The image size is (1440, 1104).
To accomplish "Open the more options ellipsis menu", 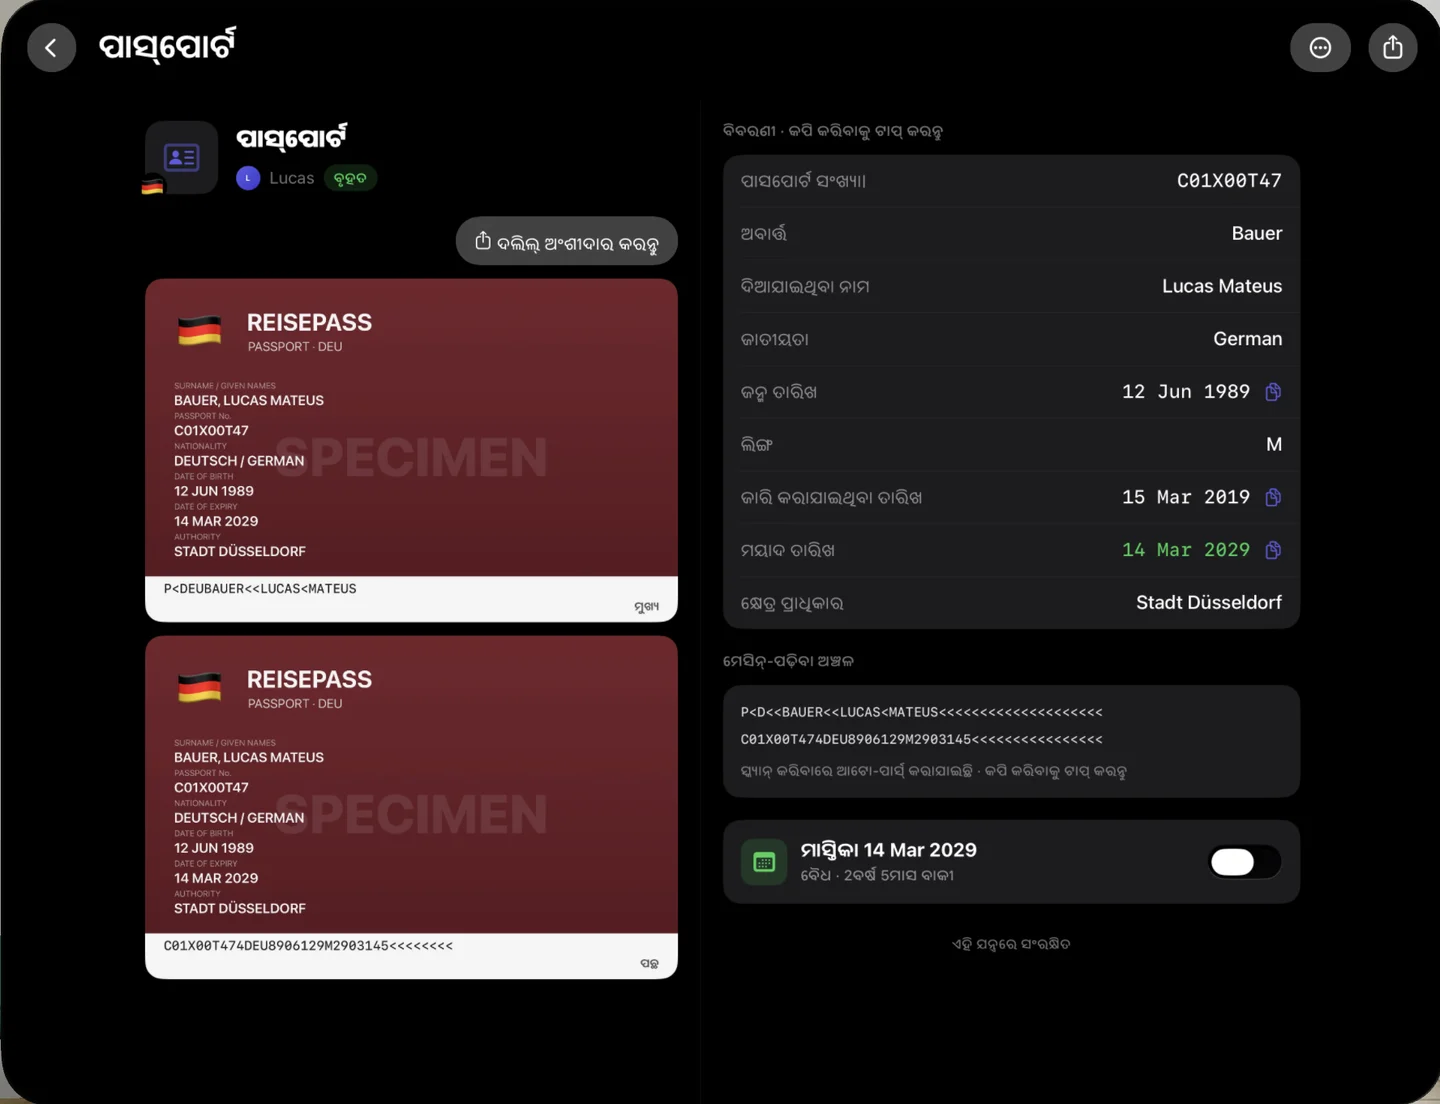I will (x=1320, y=48).
